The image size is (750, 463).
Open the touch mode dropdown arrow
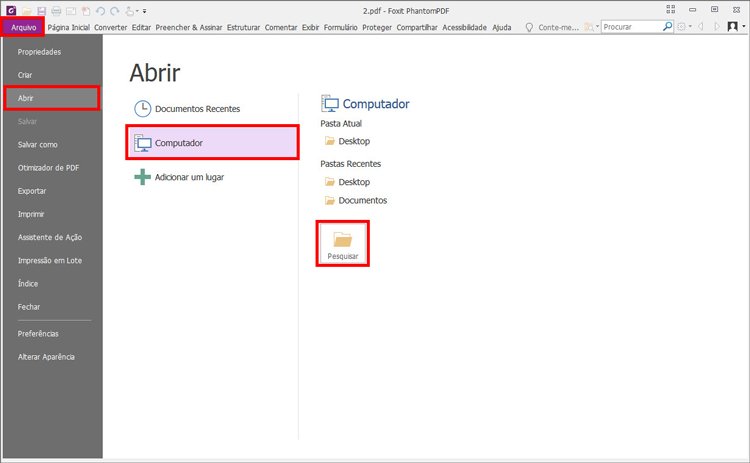point(137,11)
